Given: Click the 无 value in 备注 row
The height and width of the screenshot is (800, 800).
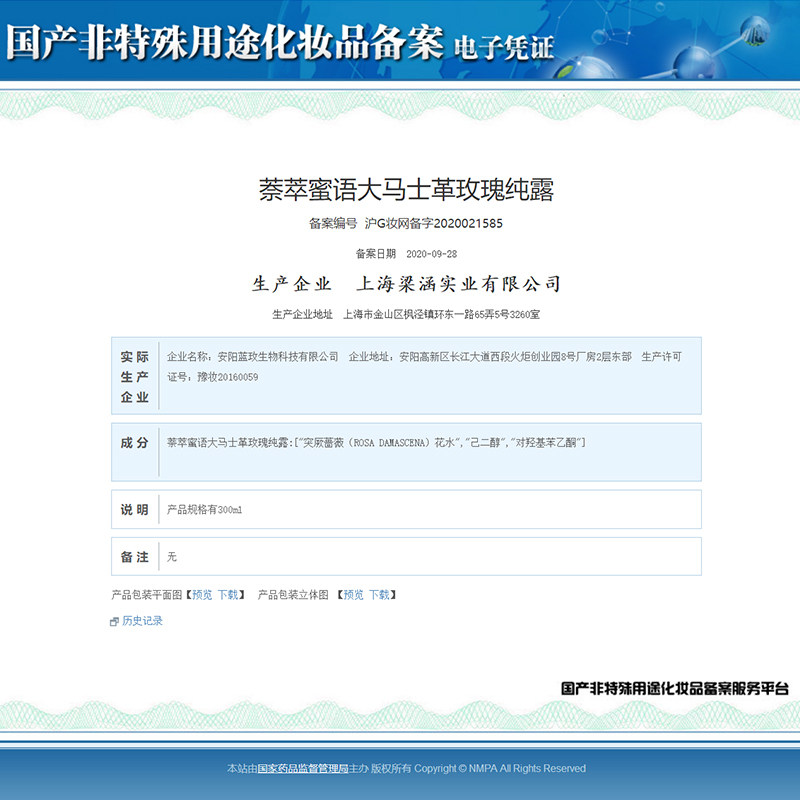Looking at the screenshot, I should tap(172, 557).
